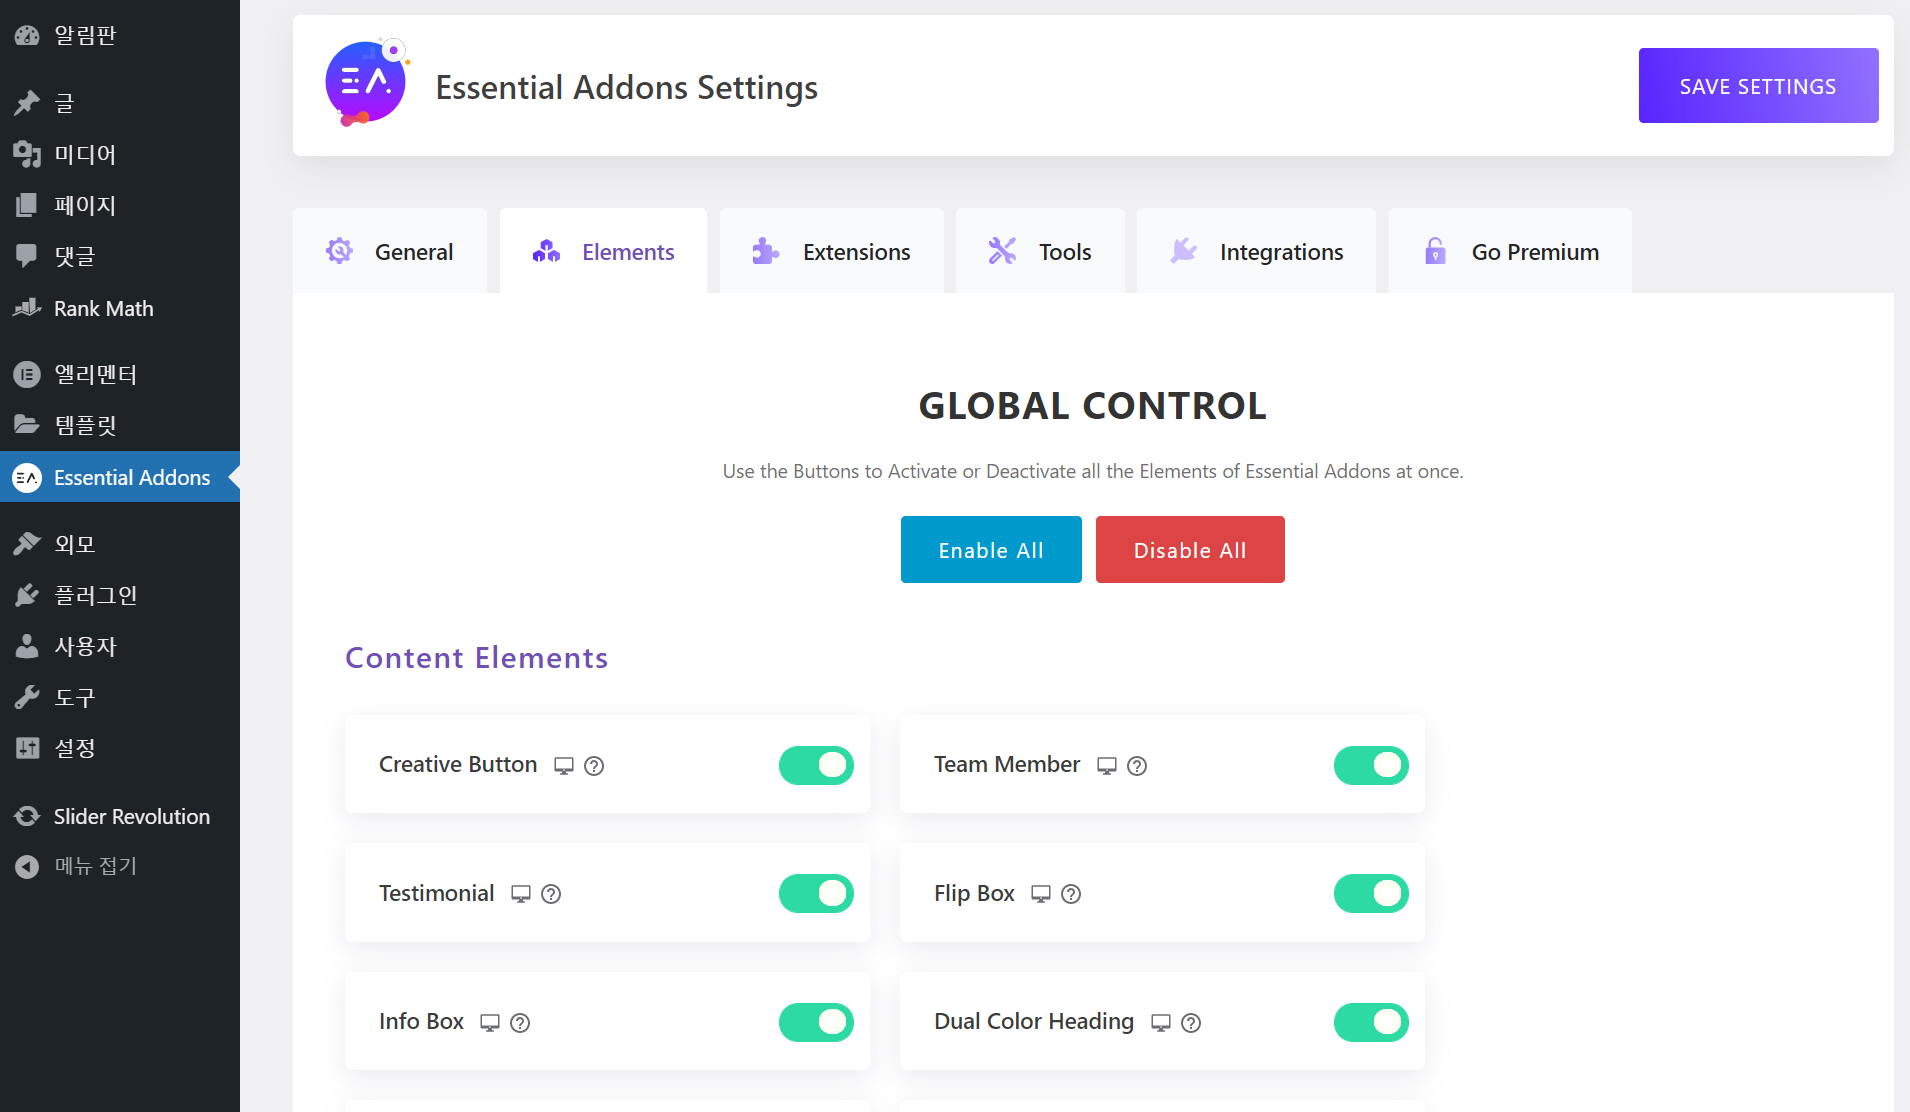Open the Extensions tab
Viewport: 1910px width, 1112px height.
831,251
